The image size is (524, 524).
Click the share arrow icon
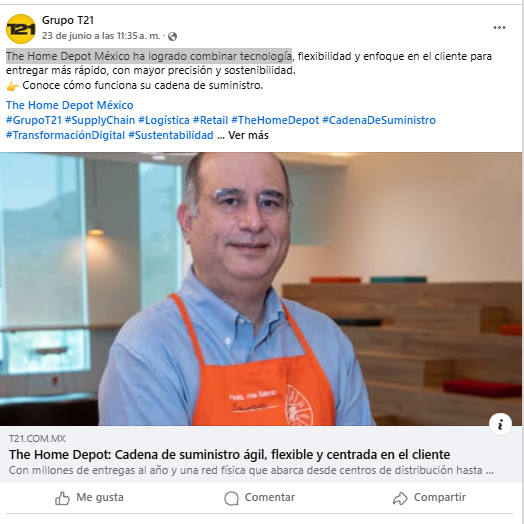(400, 498)
